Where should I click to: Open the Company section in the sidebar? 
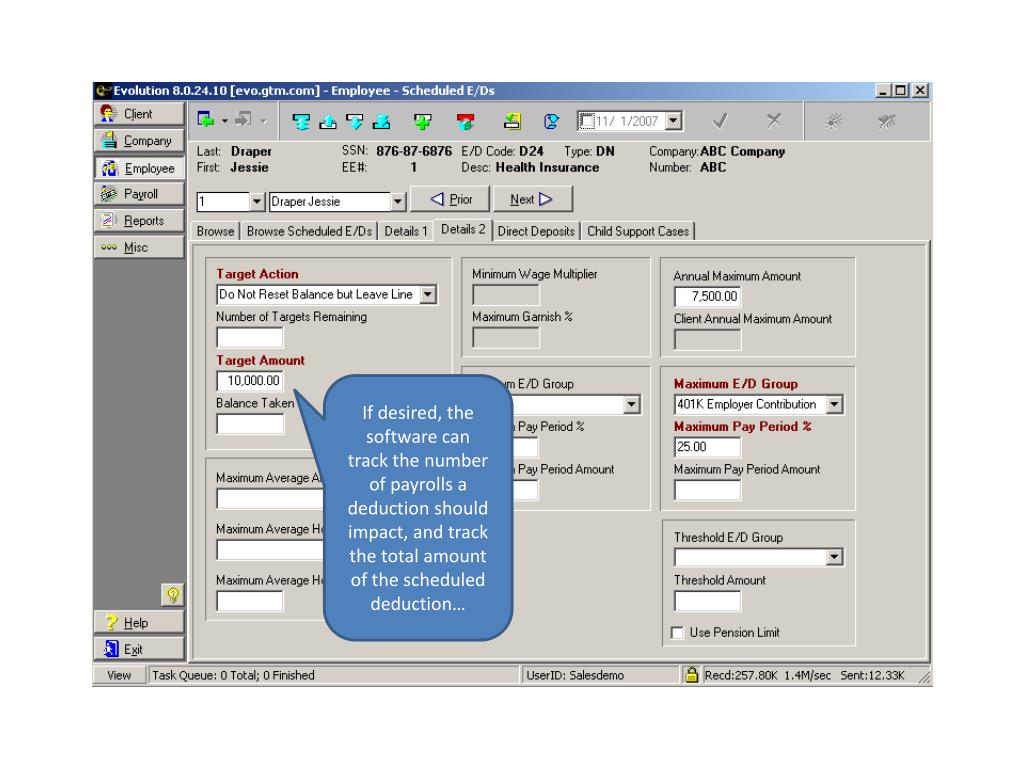click(x=140, y=140)
